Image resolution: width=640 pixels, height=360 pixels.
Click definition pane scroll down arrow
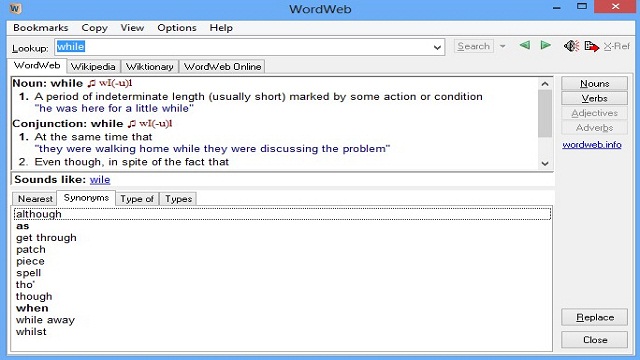[x=545, y=163]
